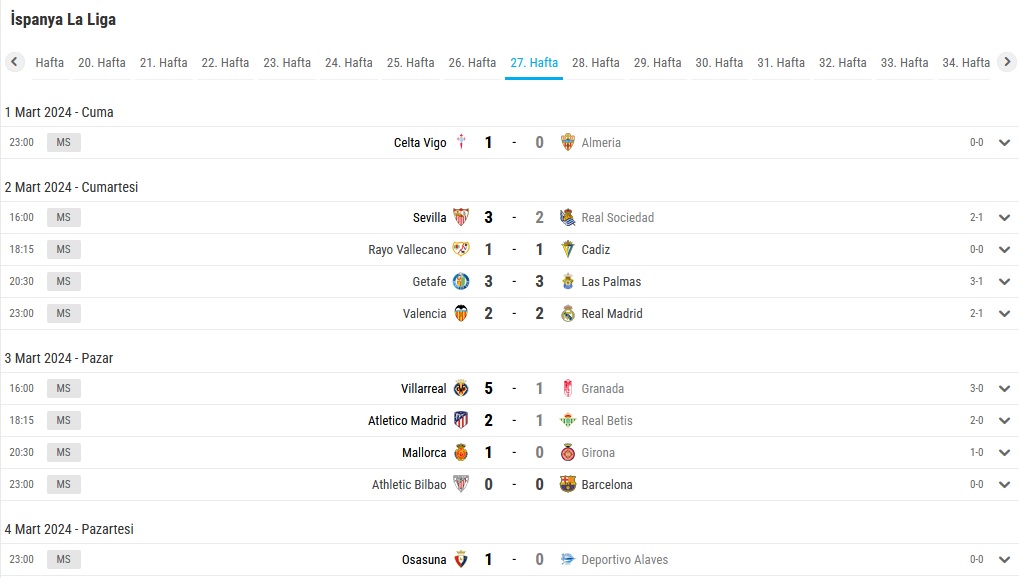The width and height of the screenshot is (1019, 578).
Task: Click the Real Betis crest
Action: (567, 420)
